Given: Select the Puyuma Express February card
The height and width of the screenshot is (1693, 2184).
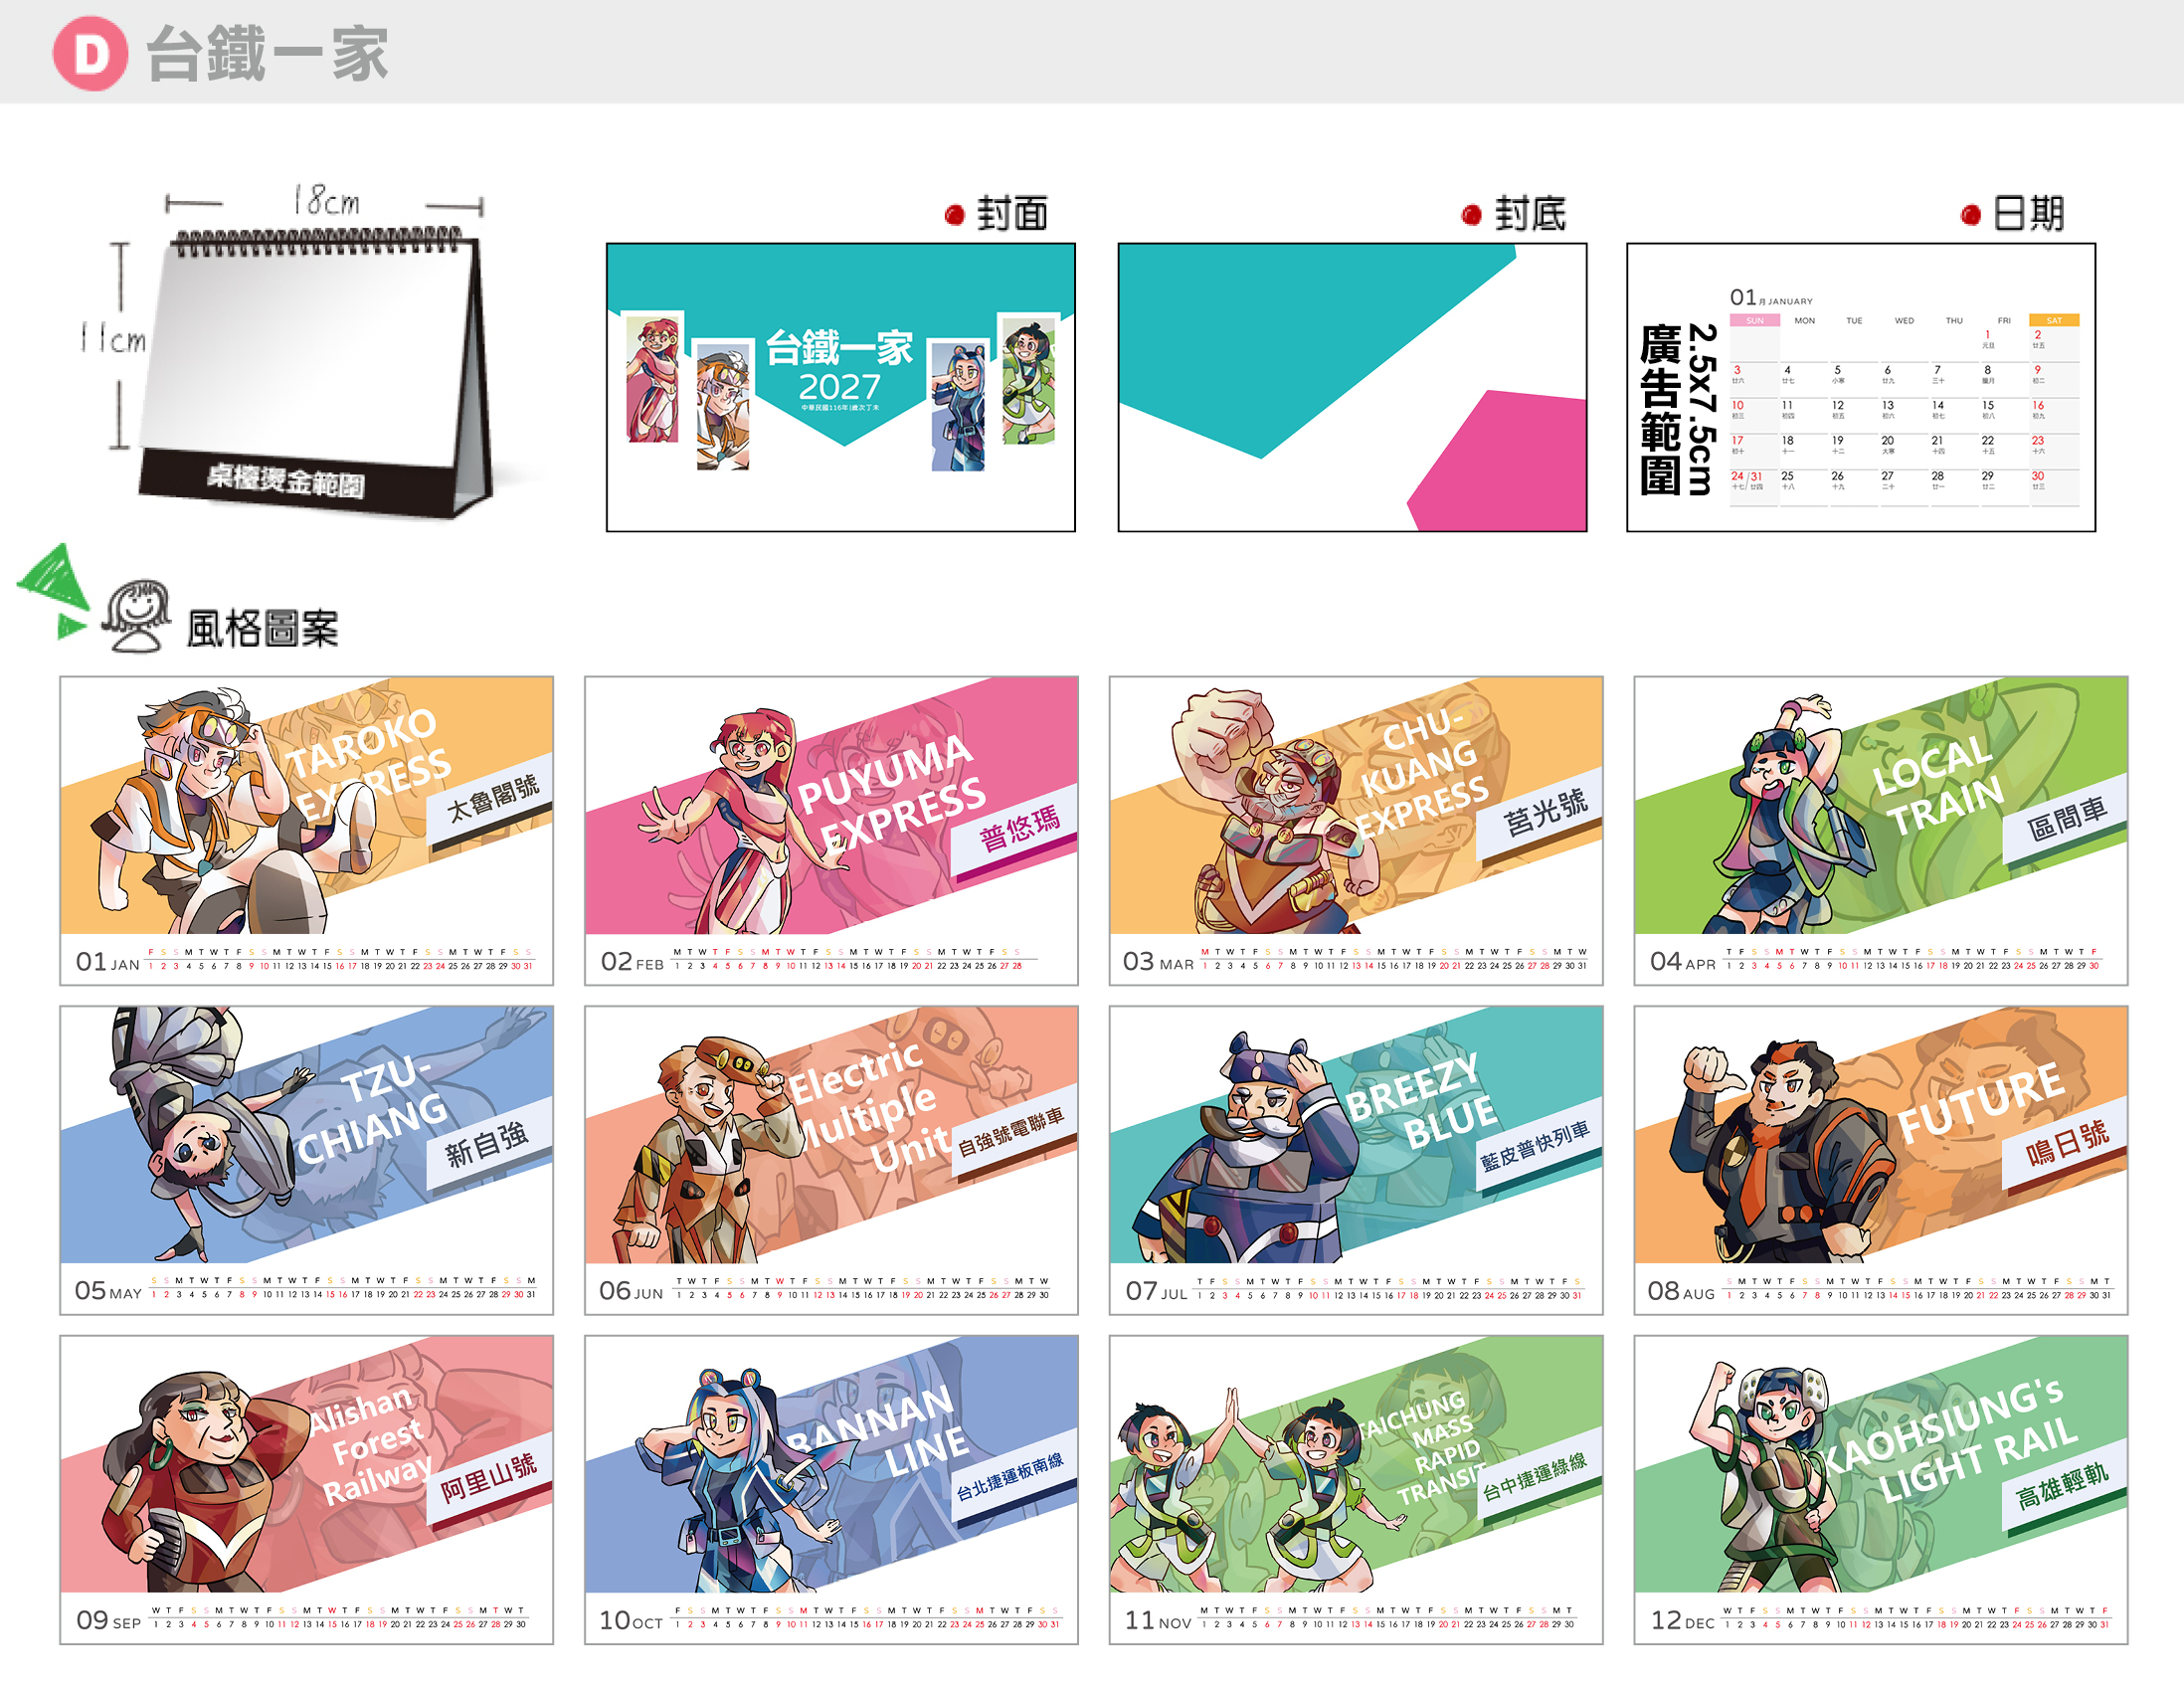Looking at the screenshot, I should point(832,830).
